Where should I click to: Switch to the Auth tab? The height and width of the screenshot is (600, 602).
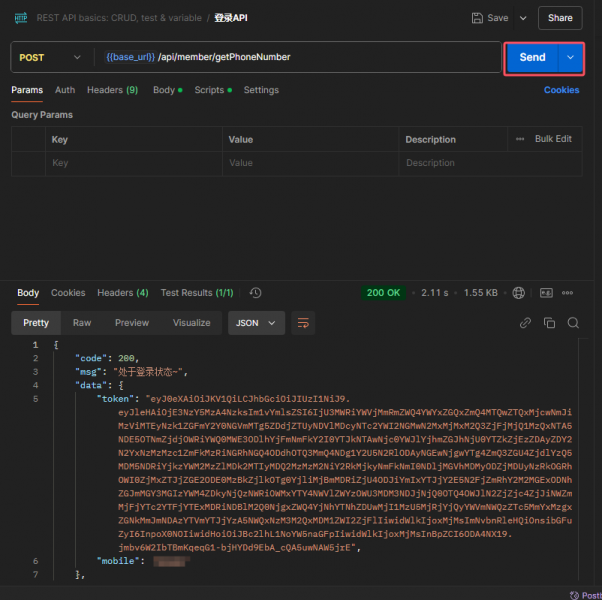(x=65, y=90)
